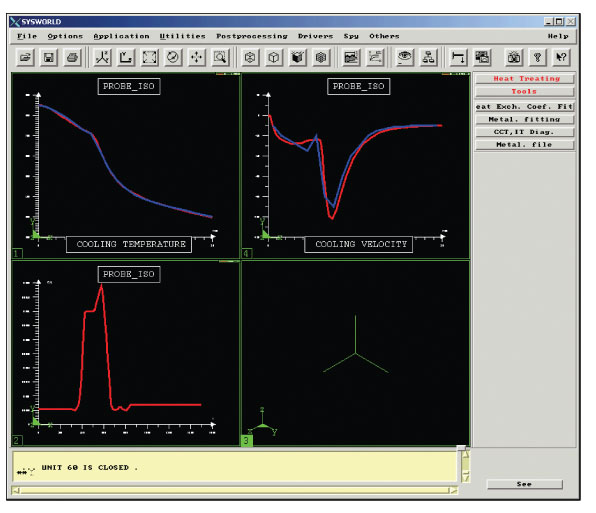The height and width of the screenshot is (513, 596).
Task: Open the Postprocessing menu
Action: tap(252, 36)
